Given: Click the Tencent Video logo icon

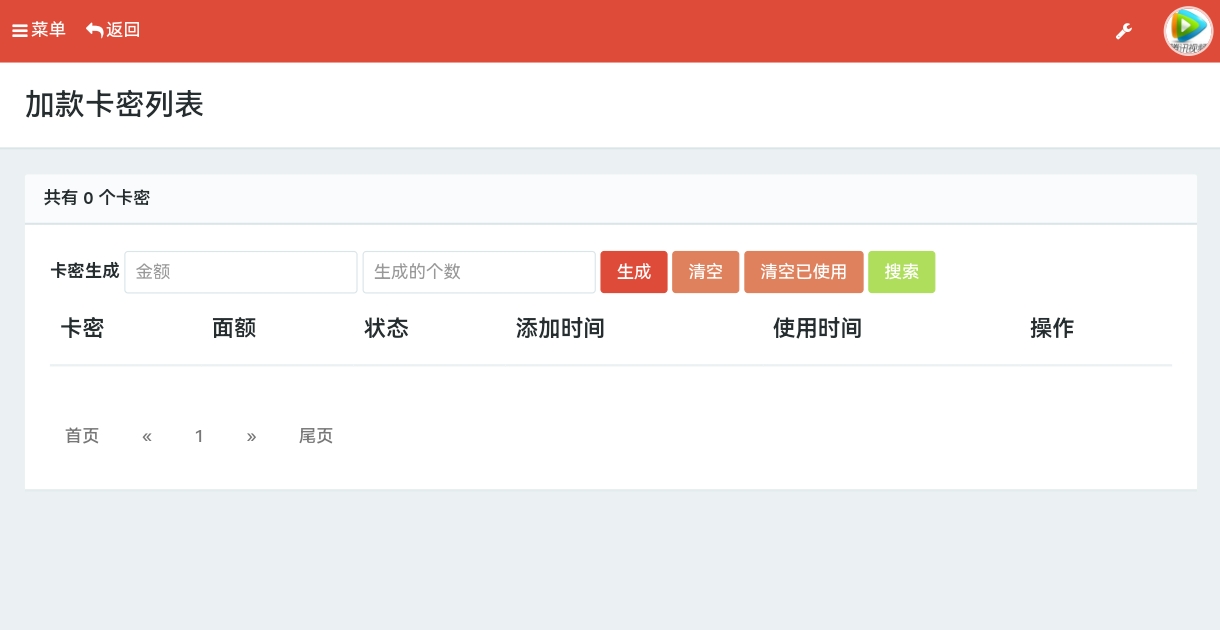Looking at the screenshot, I should [x=1187, y=31].
